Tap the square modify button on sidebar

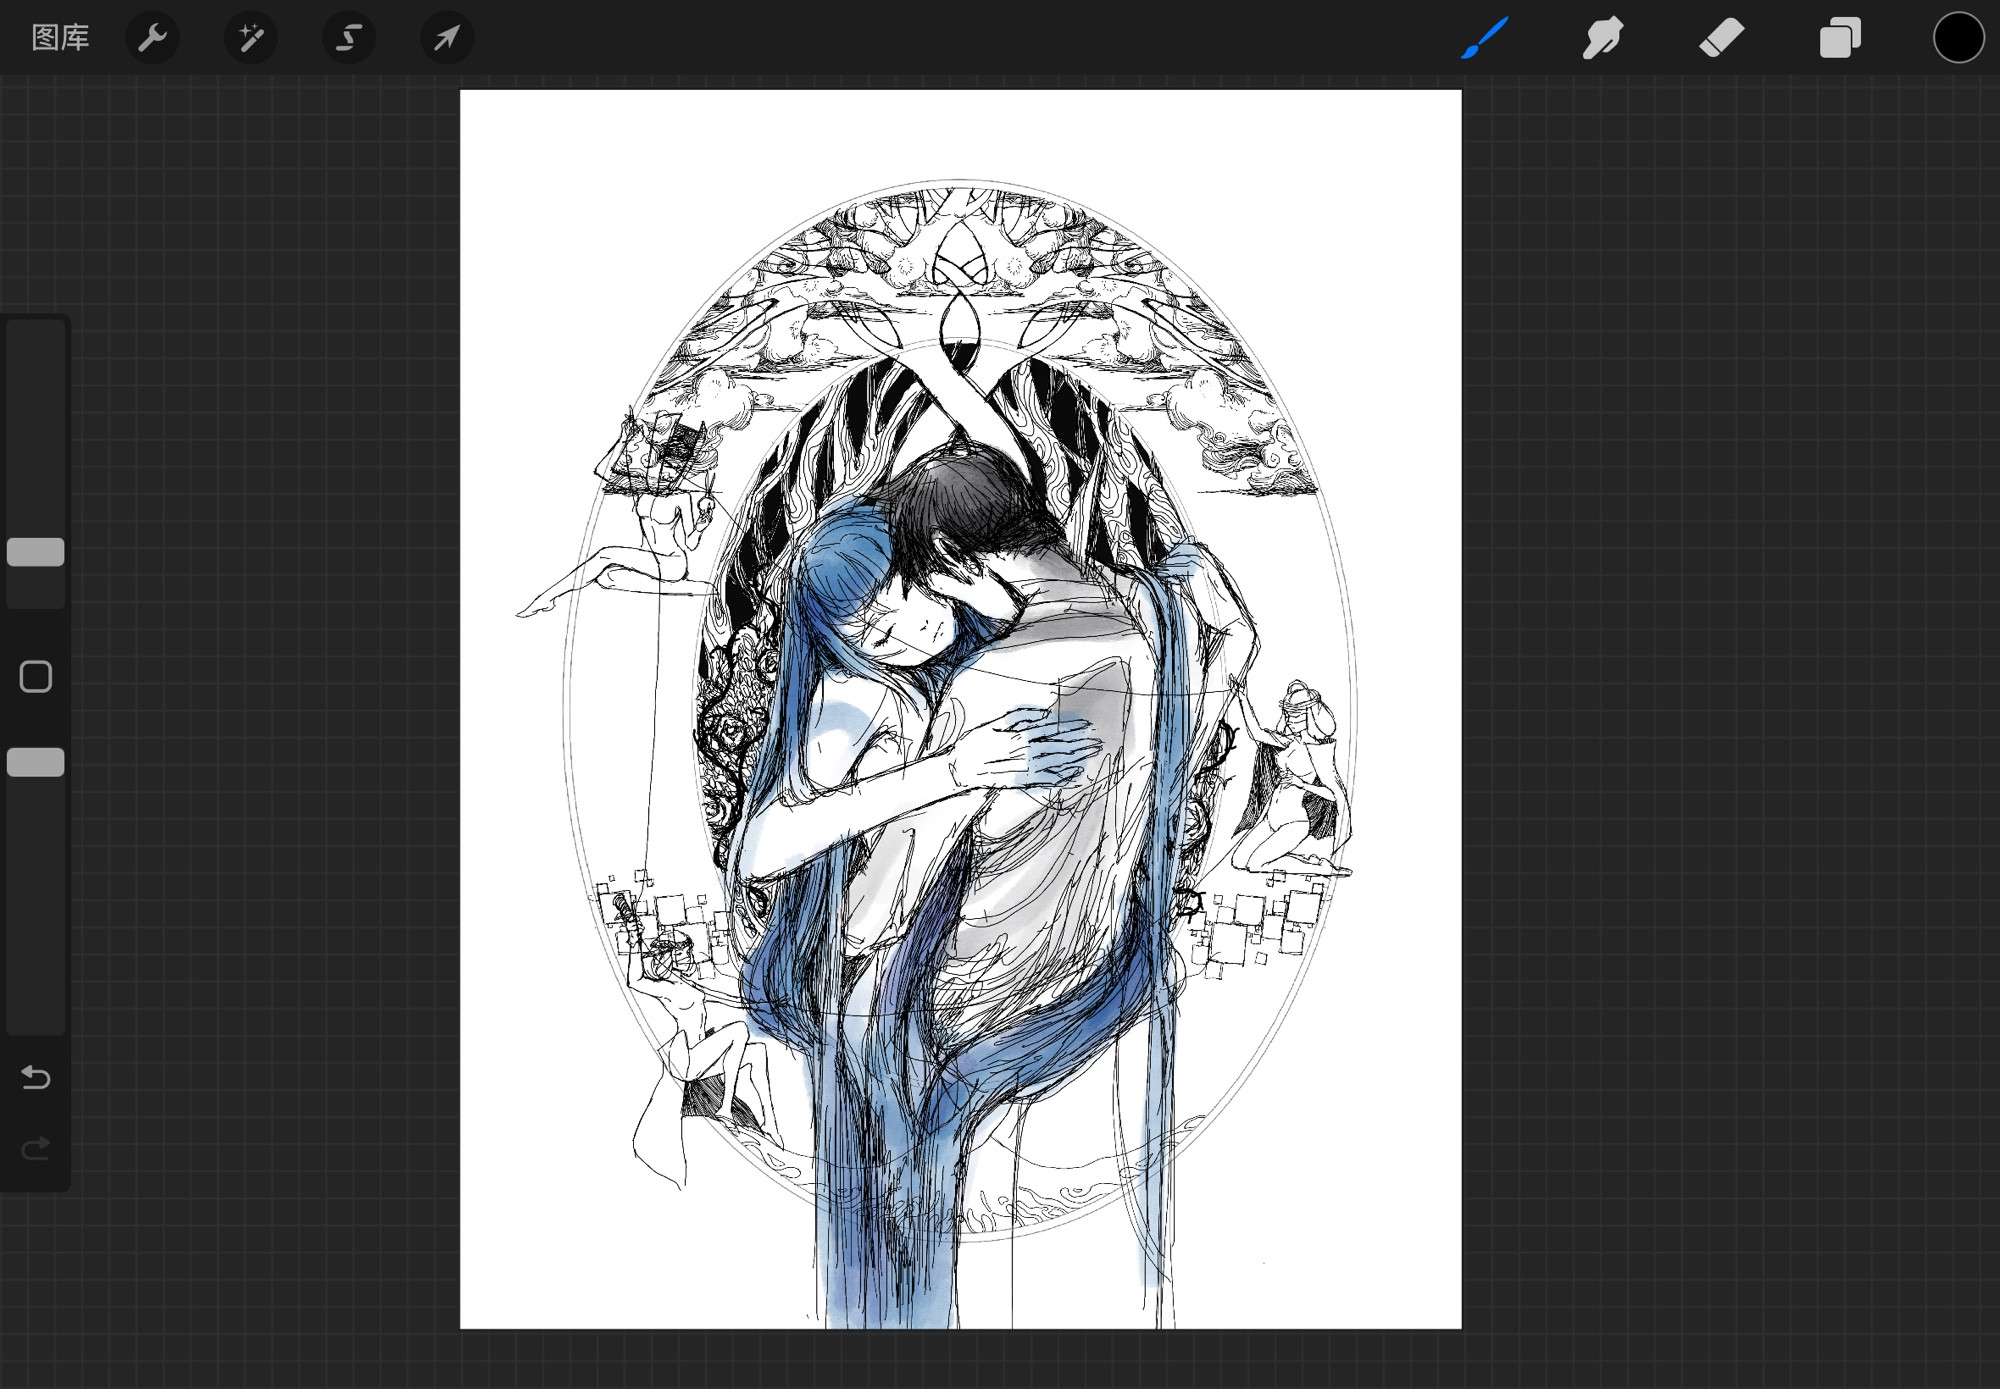[x=36, y=677]
